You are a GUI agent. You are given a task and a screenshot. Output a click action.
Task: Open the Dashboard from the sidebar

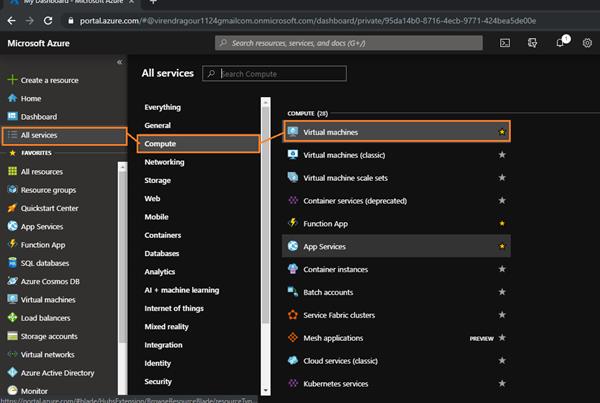[39, 117]
